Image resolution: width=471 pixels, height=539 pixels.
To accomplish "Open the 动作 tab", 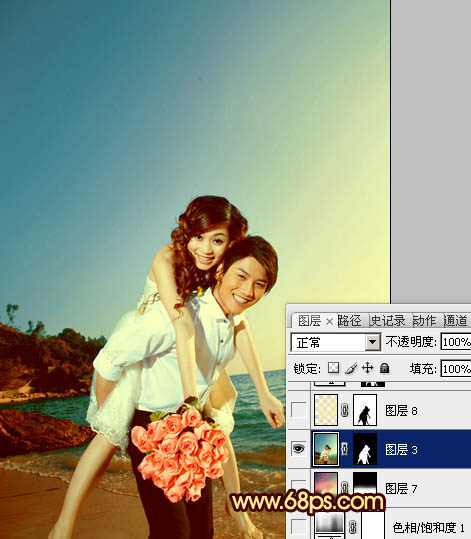I will 424,321.
